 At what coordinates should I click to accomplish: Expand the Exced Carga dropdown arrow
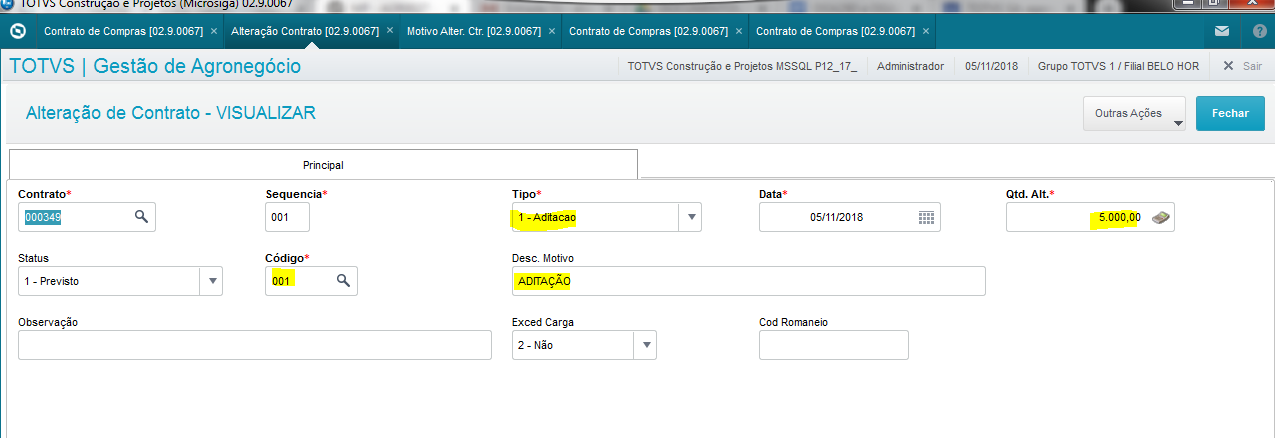coord(645,345)
